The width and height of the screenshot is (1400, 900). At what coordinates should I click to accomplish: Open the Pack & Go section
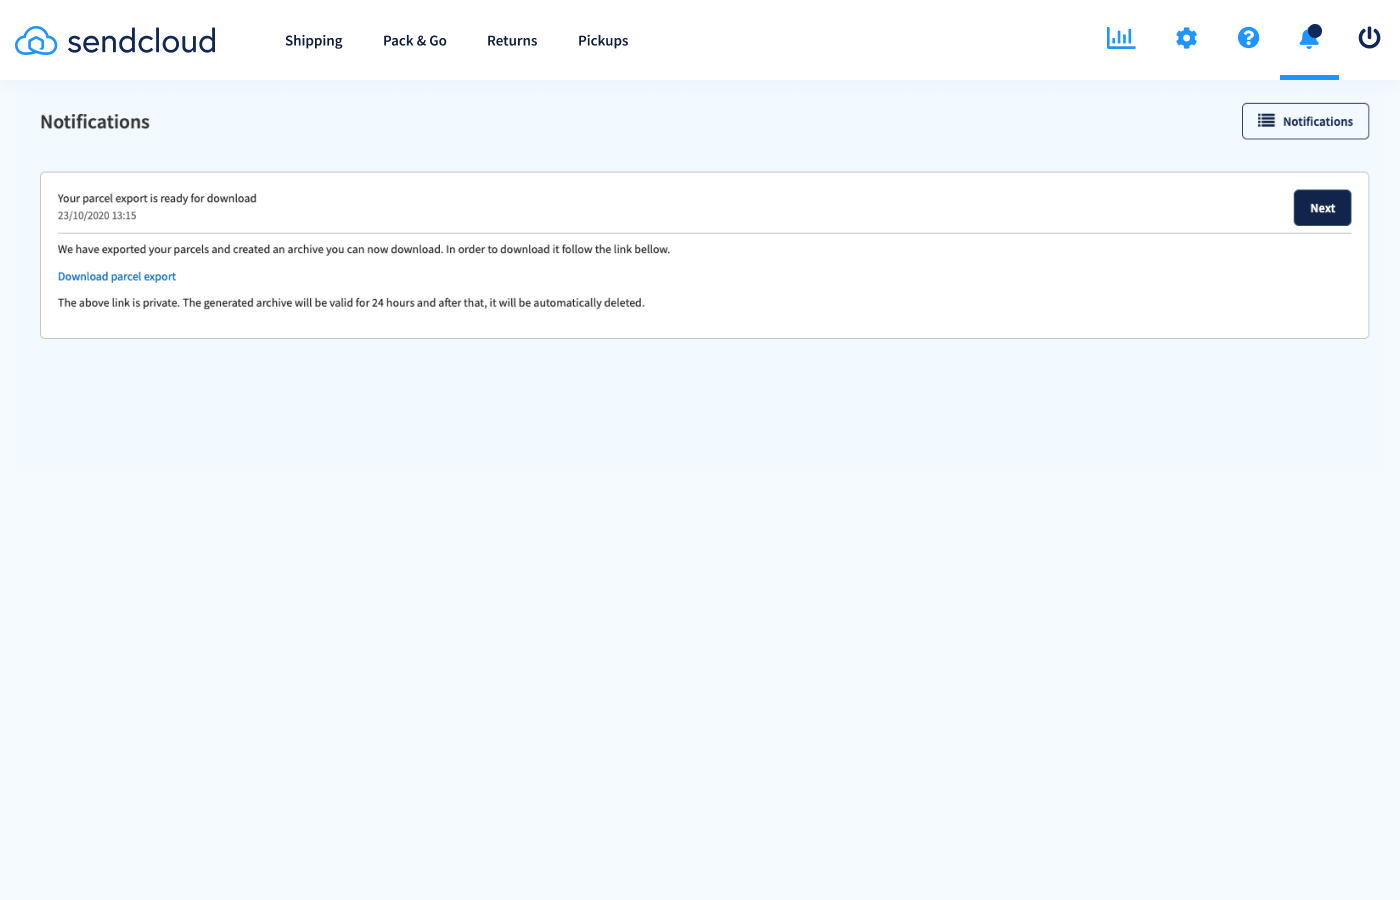(x=414, y=40)
